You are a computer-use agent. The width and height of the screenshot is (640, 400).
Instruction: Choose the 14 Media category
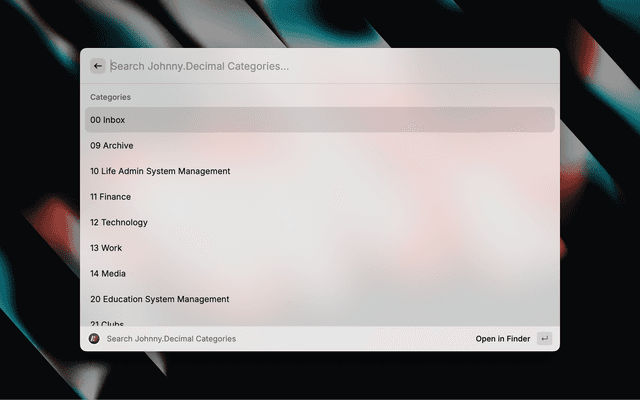click(x=320, y=274)
